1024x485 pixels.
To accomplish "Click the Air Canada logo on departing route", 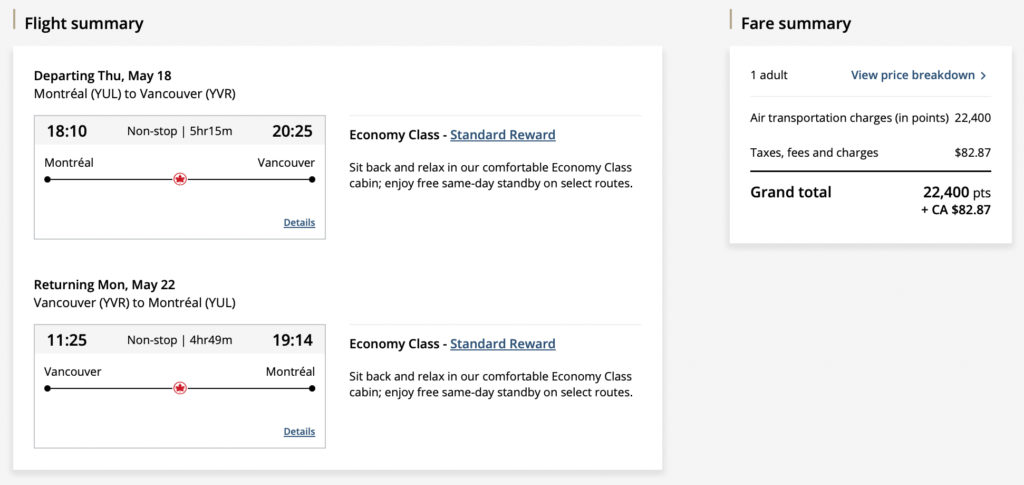I will (x=180, y=179).
